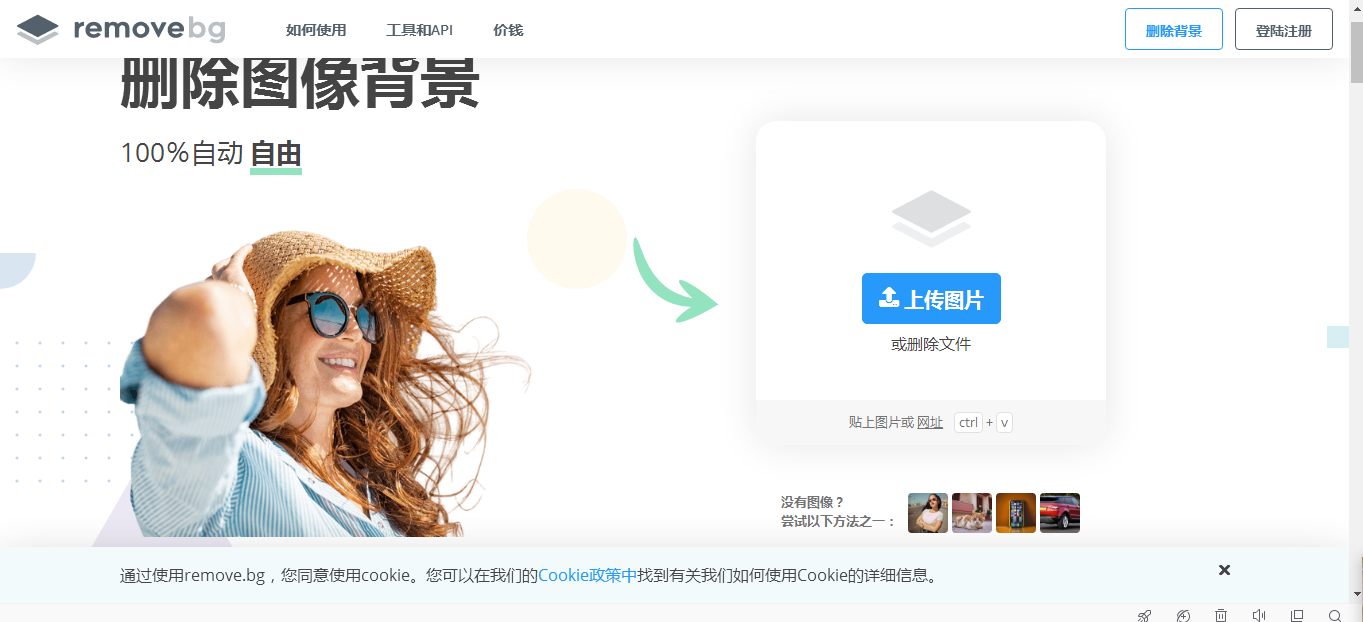Select the phone sample thumbnail
This screenshot has width=1363, height=622.
coord(1016,513)
